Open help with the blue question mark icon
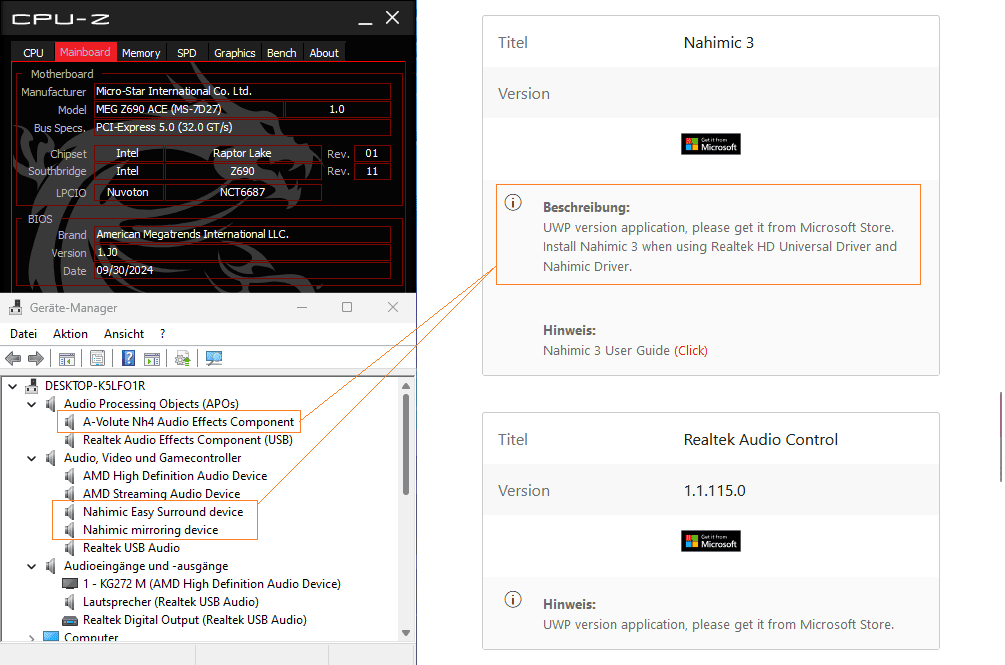The image size is (1005, 665). 128,359
